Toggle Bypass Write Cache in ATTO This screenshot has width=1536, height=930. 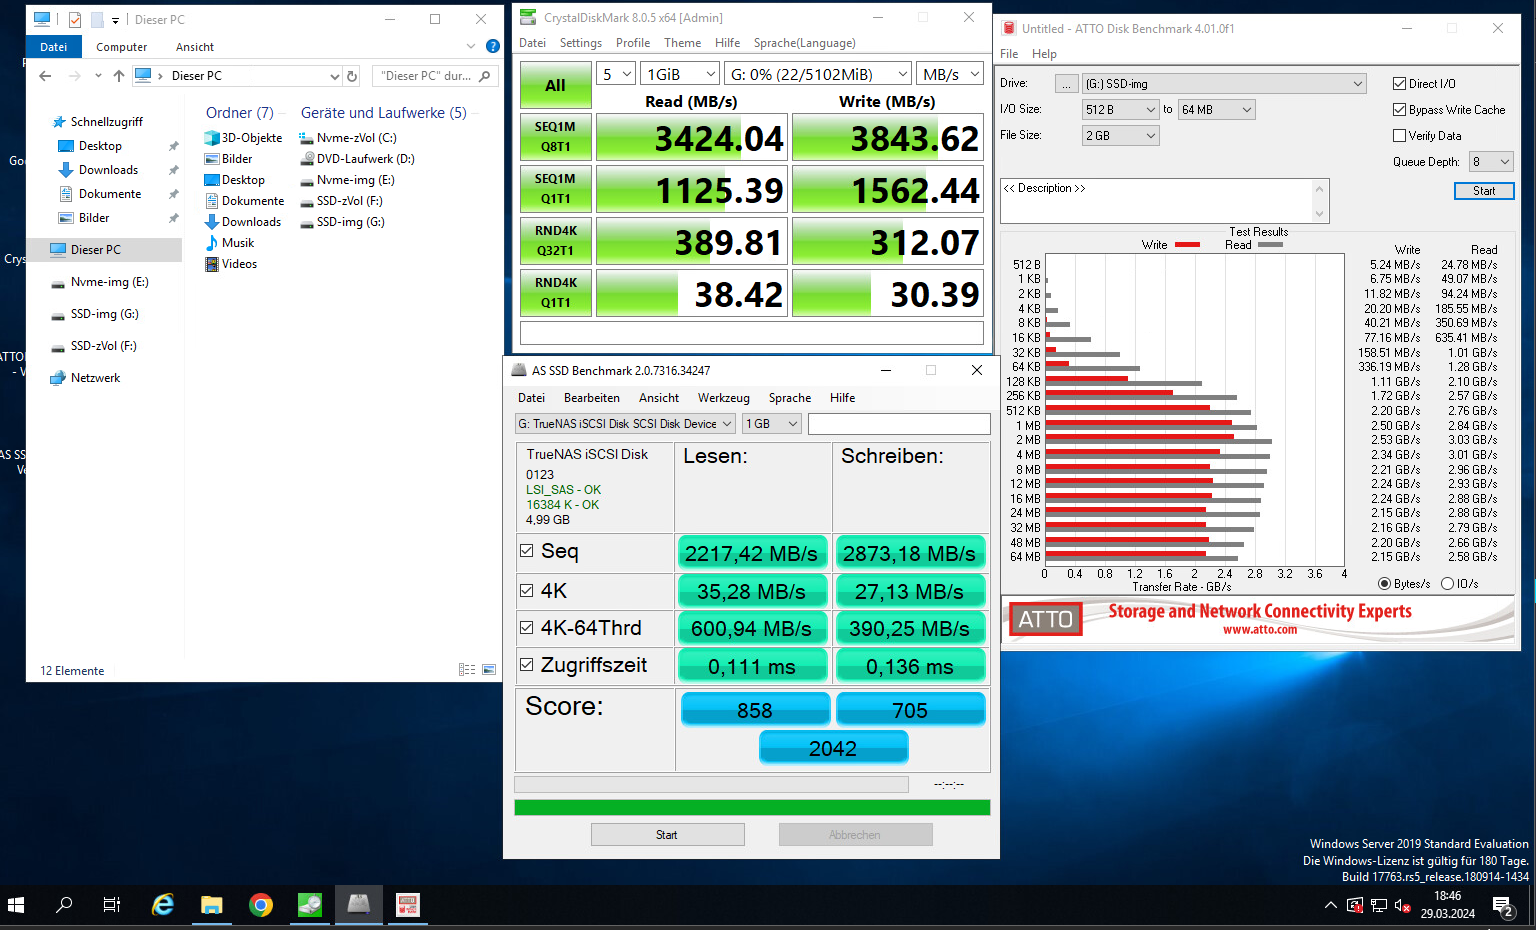coord(1400,110)
